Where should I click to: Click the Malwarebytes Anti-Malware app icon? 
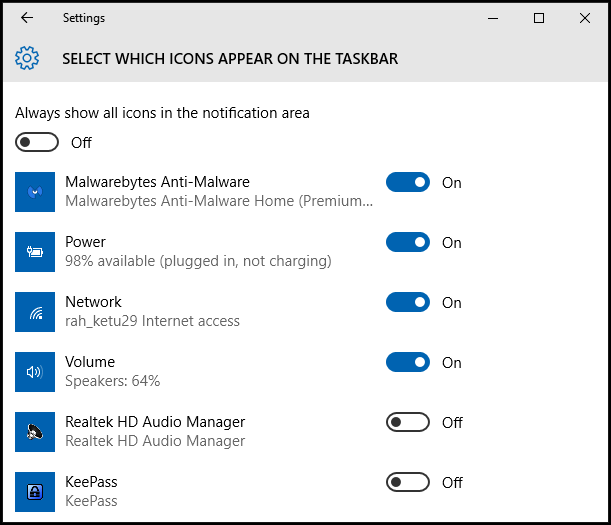click(x=35, y=192)
